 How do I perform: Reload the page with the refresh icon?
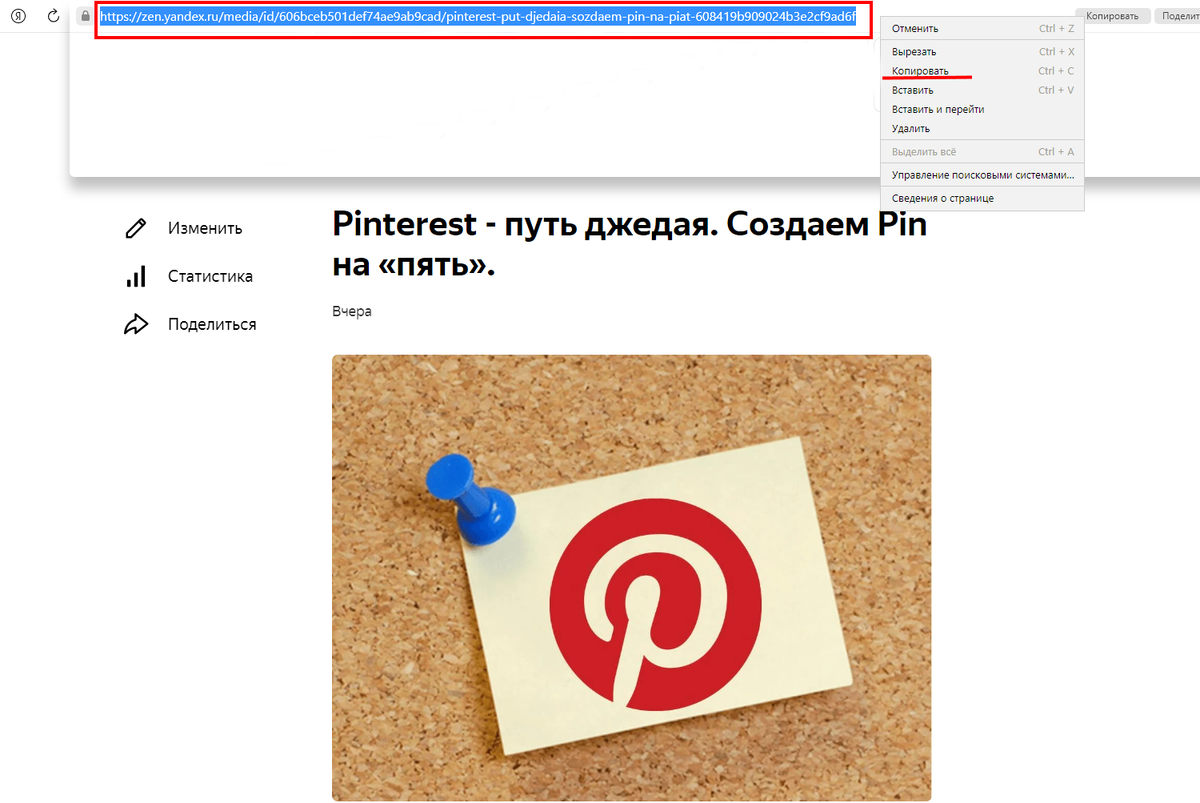(x=53, y=16)
